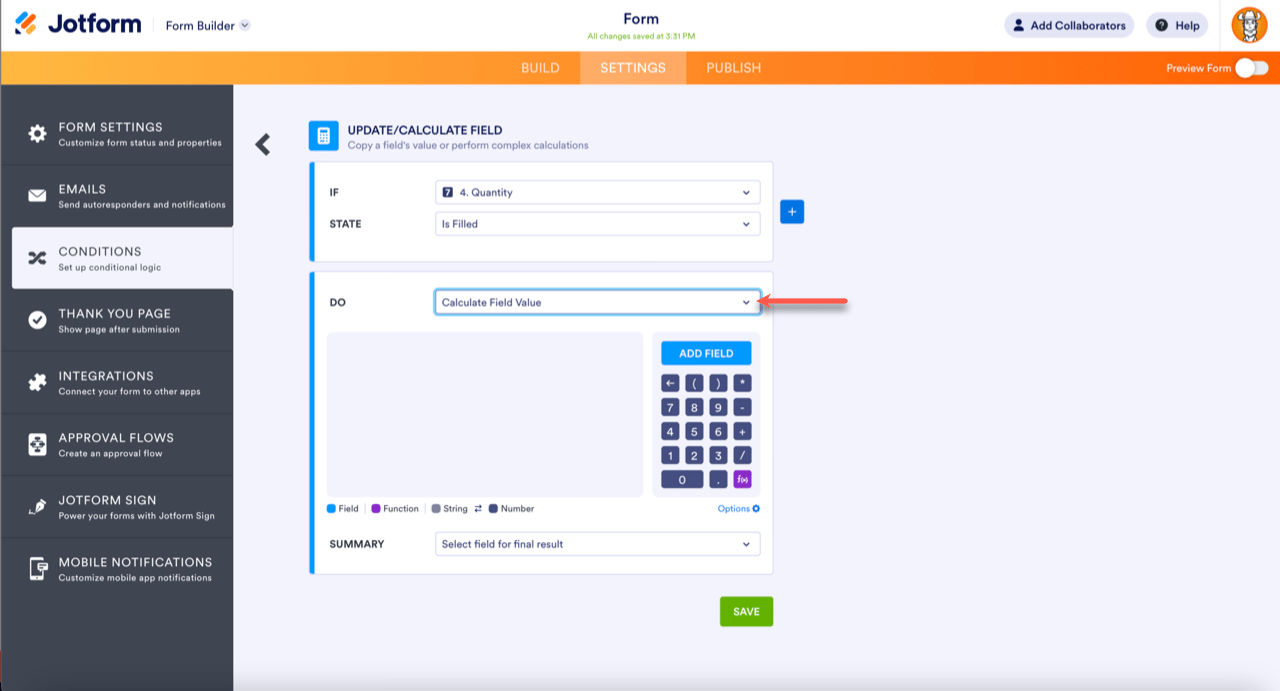Click the number 3 calculator key
Image resolution: width=1280 pixels, height=691 pixels.
click(718, 456)
